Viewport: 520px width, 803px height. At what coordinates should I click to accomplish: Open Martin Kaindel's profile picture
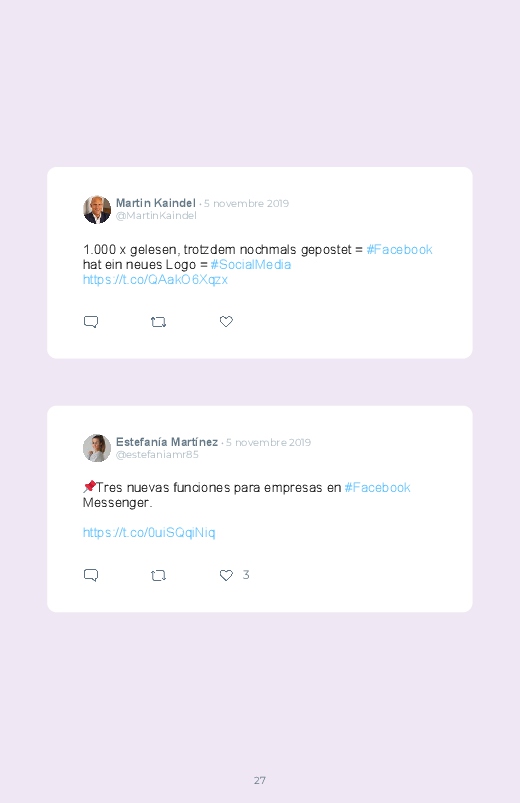coord(97,209)
